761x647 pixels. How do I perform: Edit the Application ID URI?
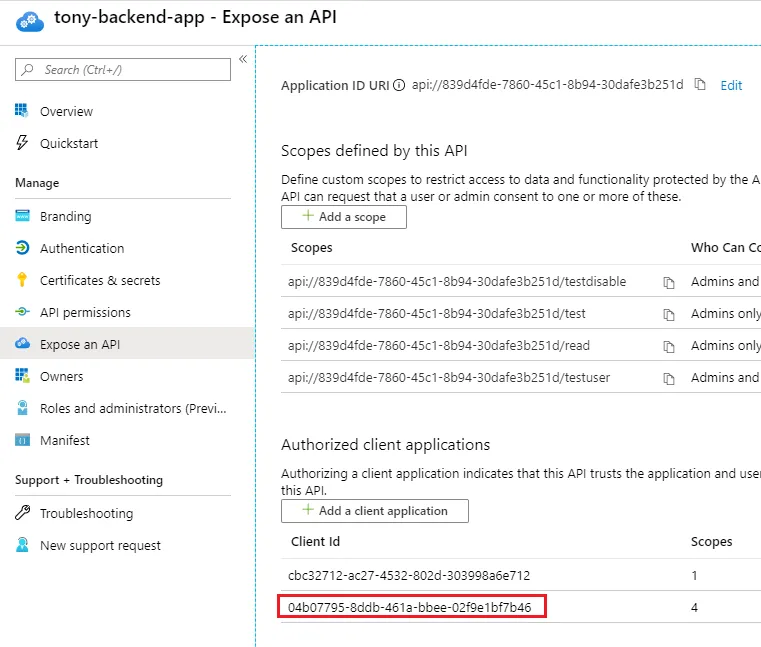[731, 86]
